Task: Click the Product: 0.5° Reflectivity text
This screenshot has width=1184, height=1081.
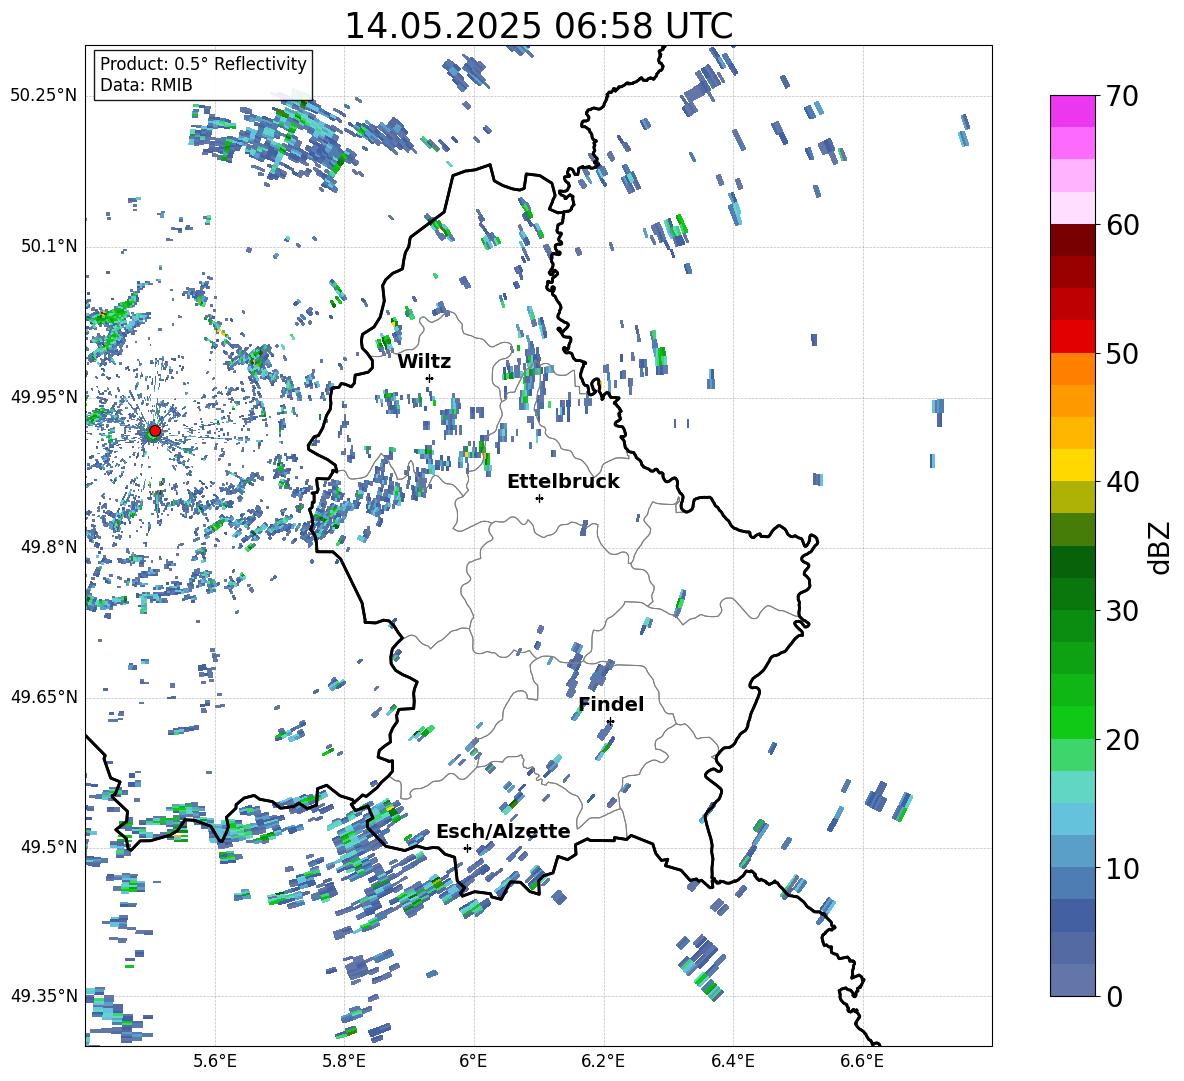Action: point(203,63)
